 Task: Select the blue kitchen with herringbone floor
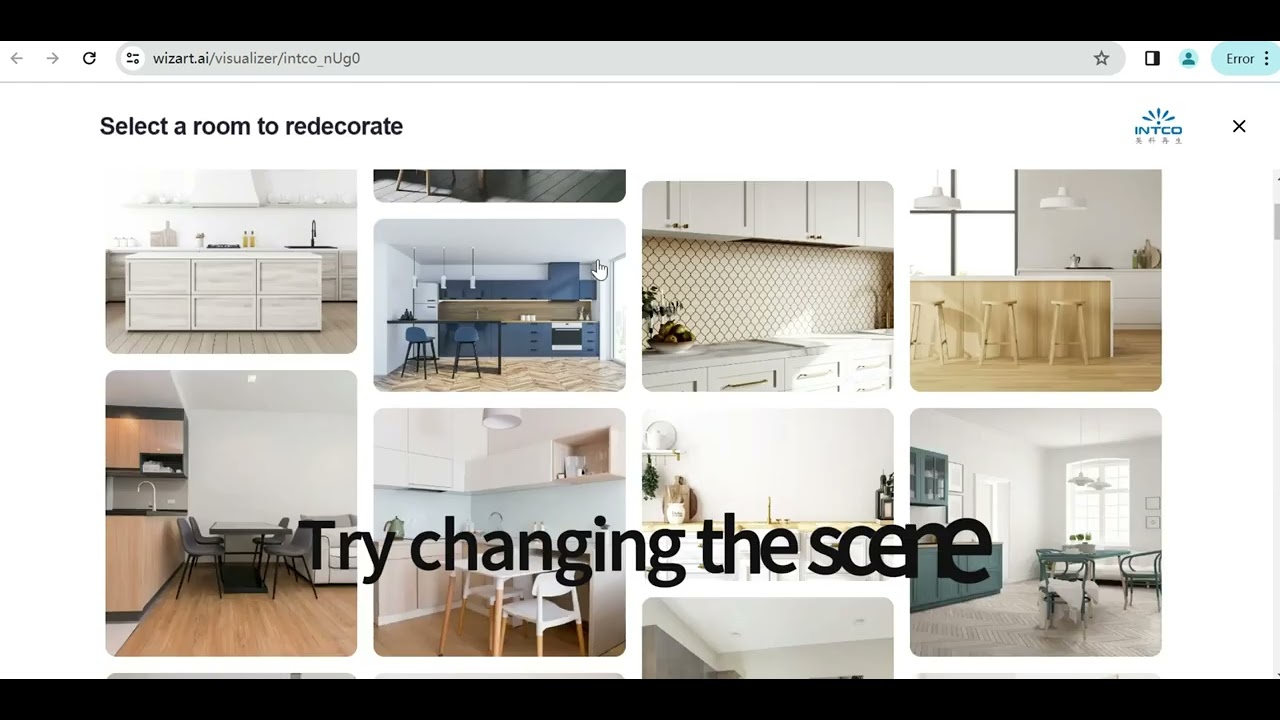click(499, 305)
